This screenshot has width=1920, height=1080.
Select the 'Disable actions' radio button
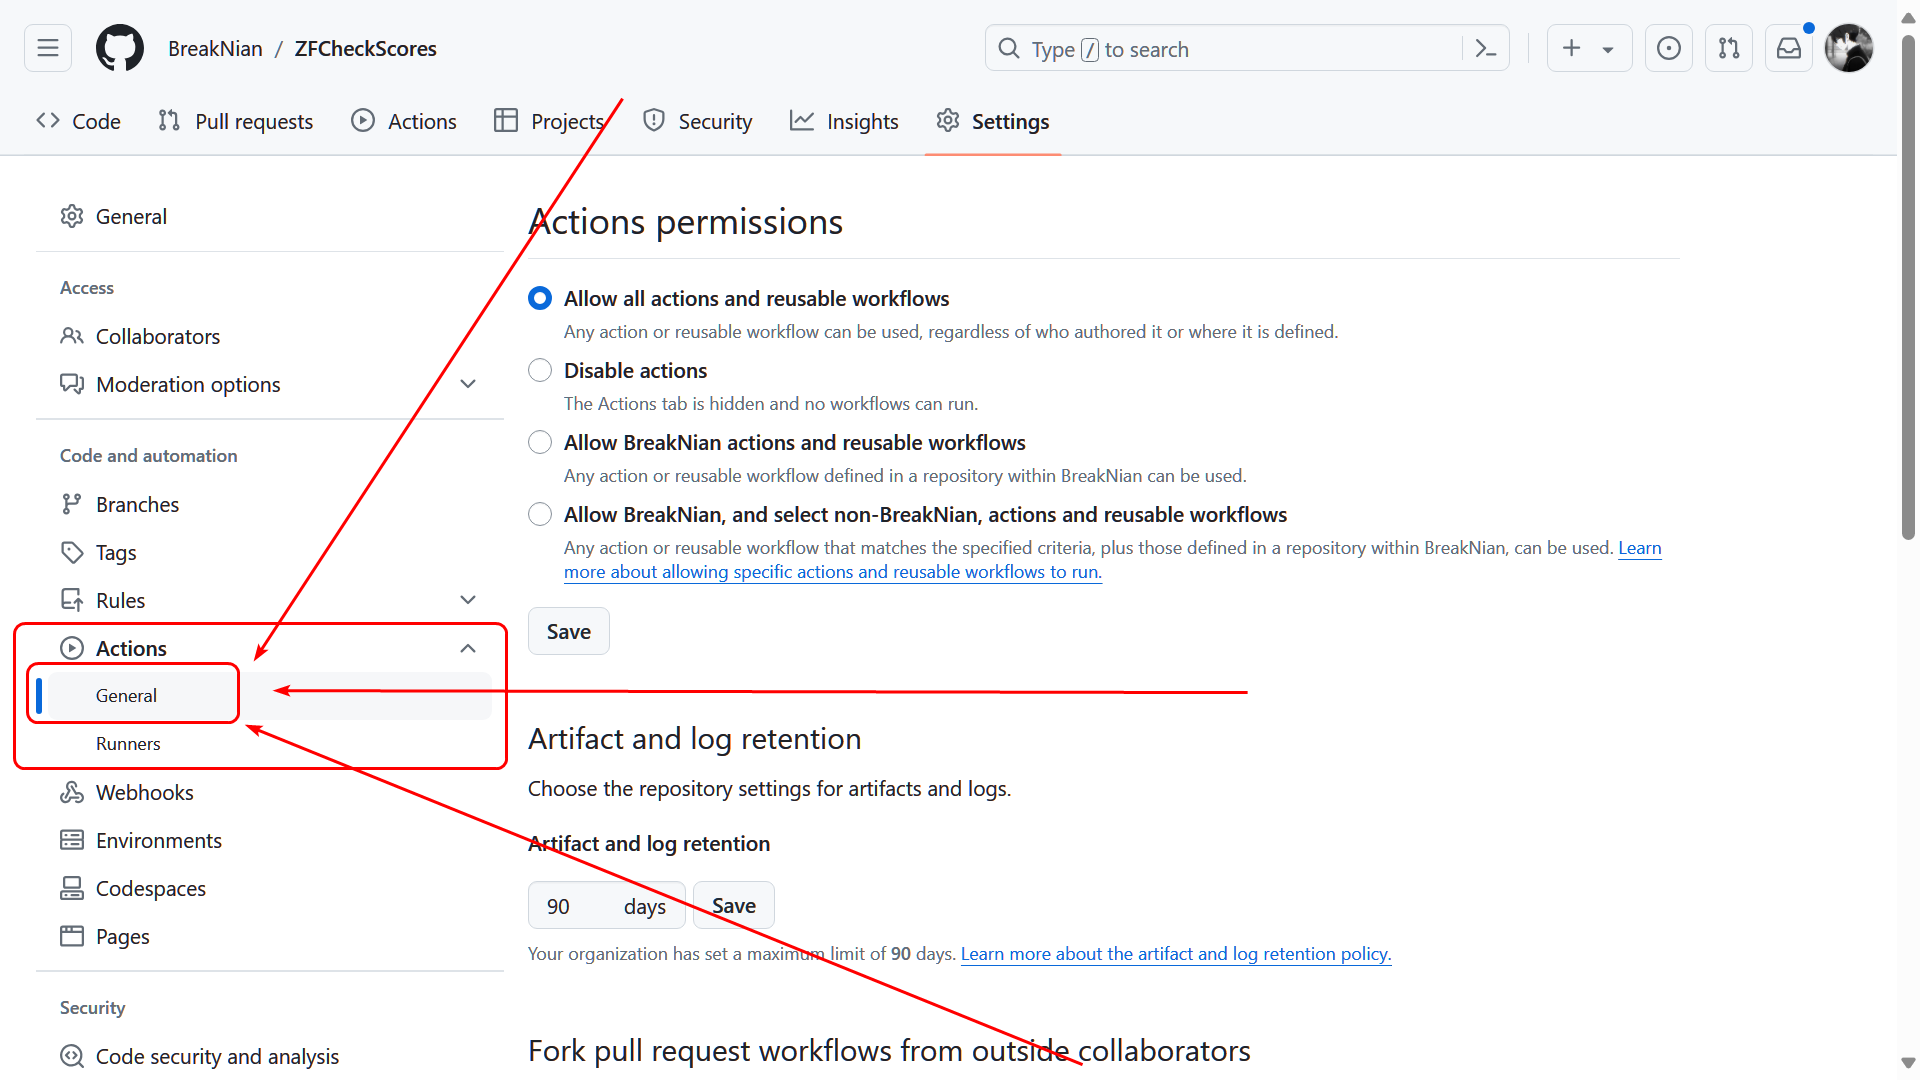pyautogui.click(x=540, y=370)
